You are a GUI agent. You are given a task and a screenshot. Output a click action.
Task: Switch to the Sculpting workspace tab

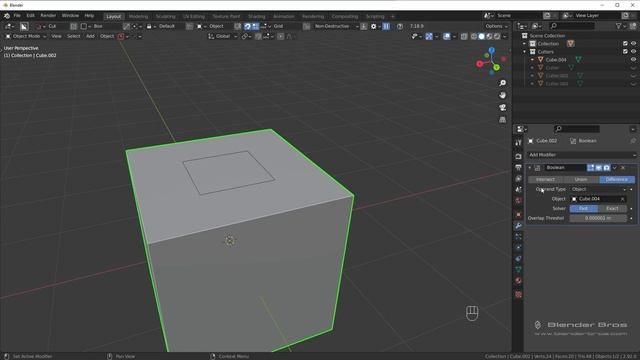[x=165, y=16]
